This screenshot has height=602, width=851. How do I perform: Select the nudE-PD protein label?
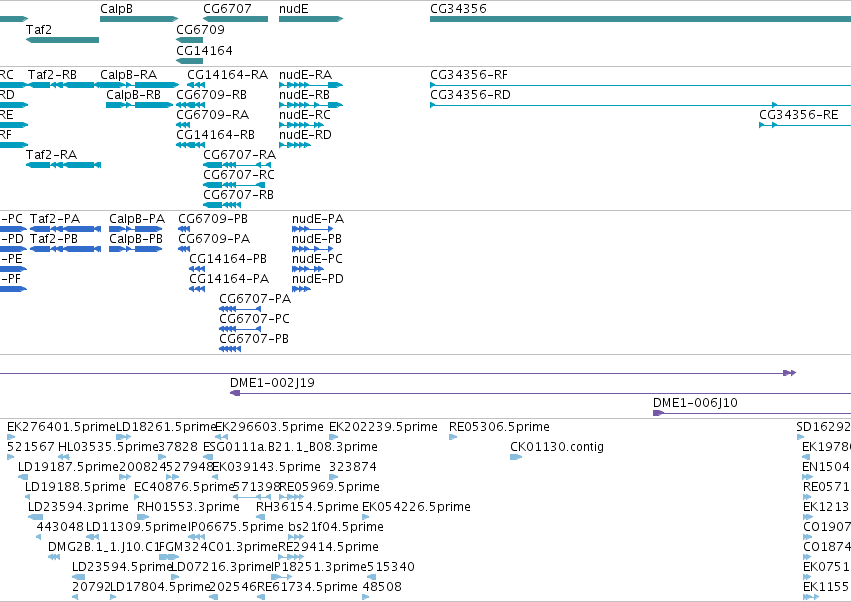(318, 279)
